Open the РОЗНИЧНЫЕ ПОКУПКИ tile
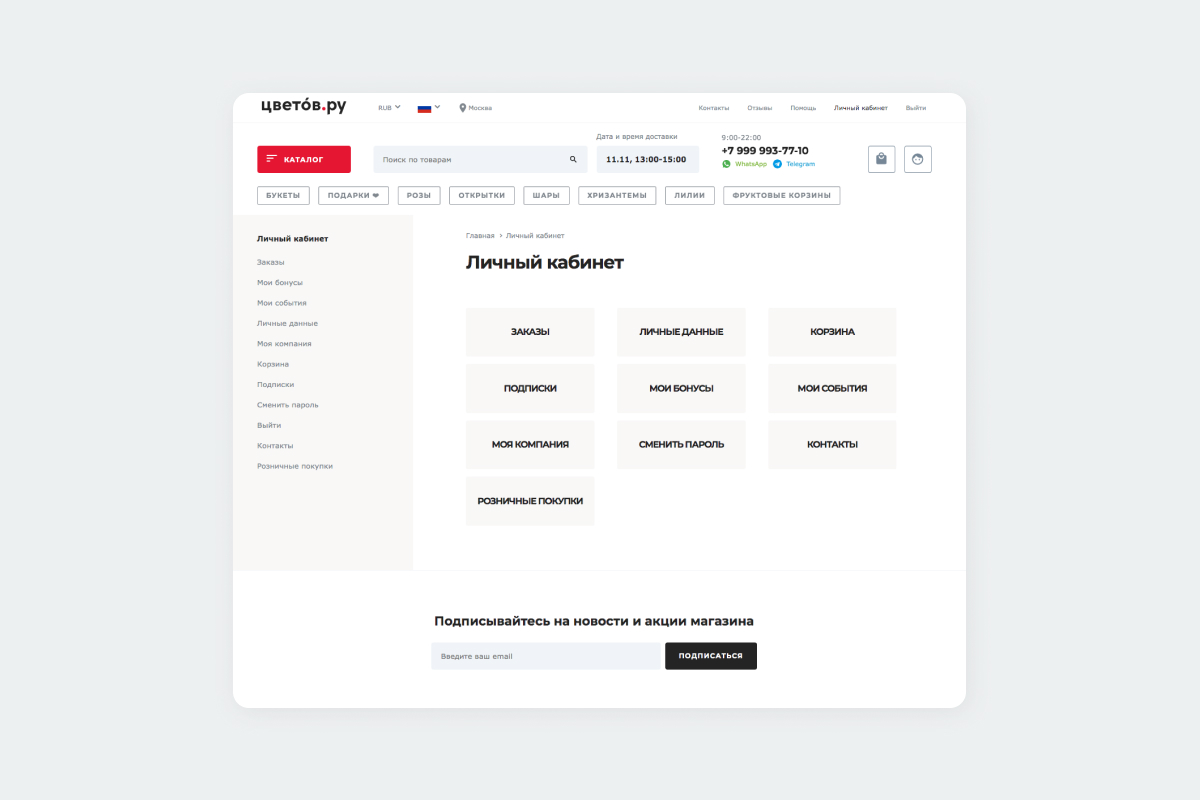This screenshot has width=1200, height=800. pyautogui.click(x=530, y=501)
